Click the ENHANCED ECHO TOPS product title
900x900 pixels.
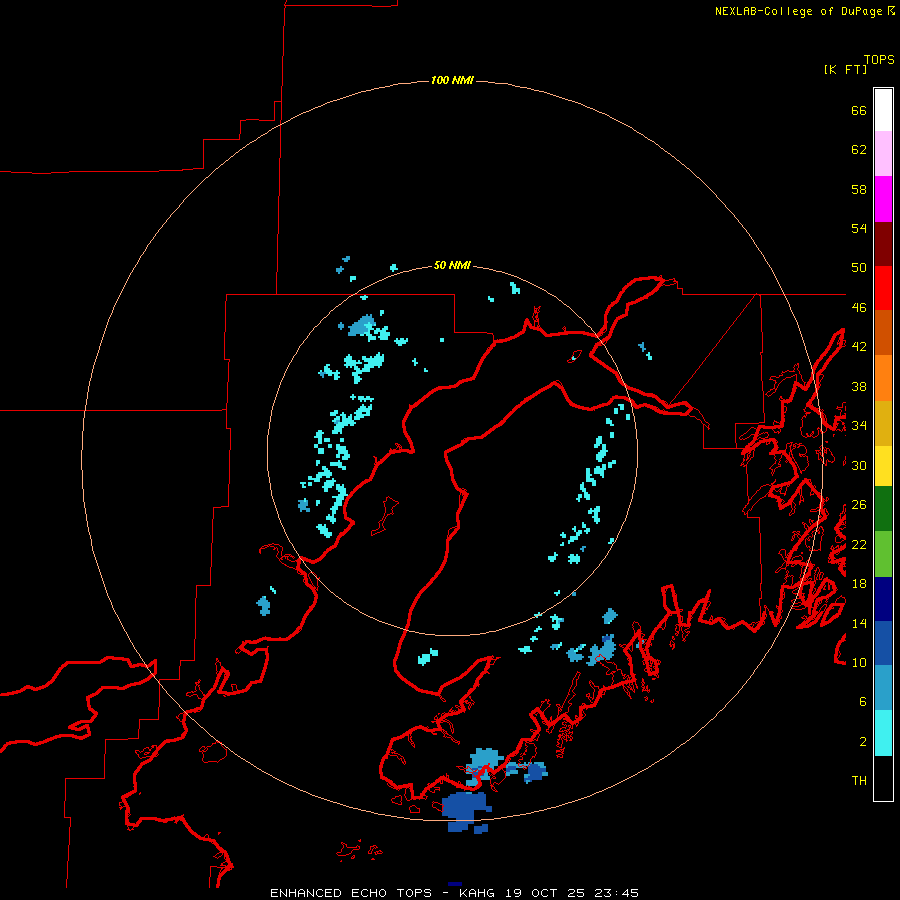(x=351, y=893)
